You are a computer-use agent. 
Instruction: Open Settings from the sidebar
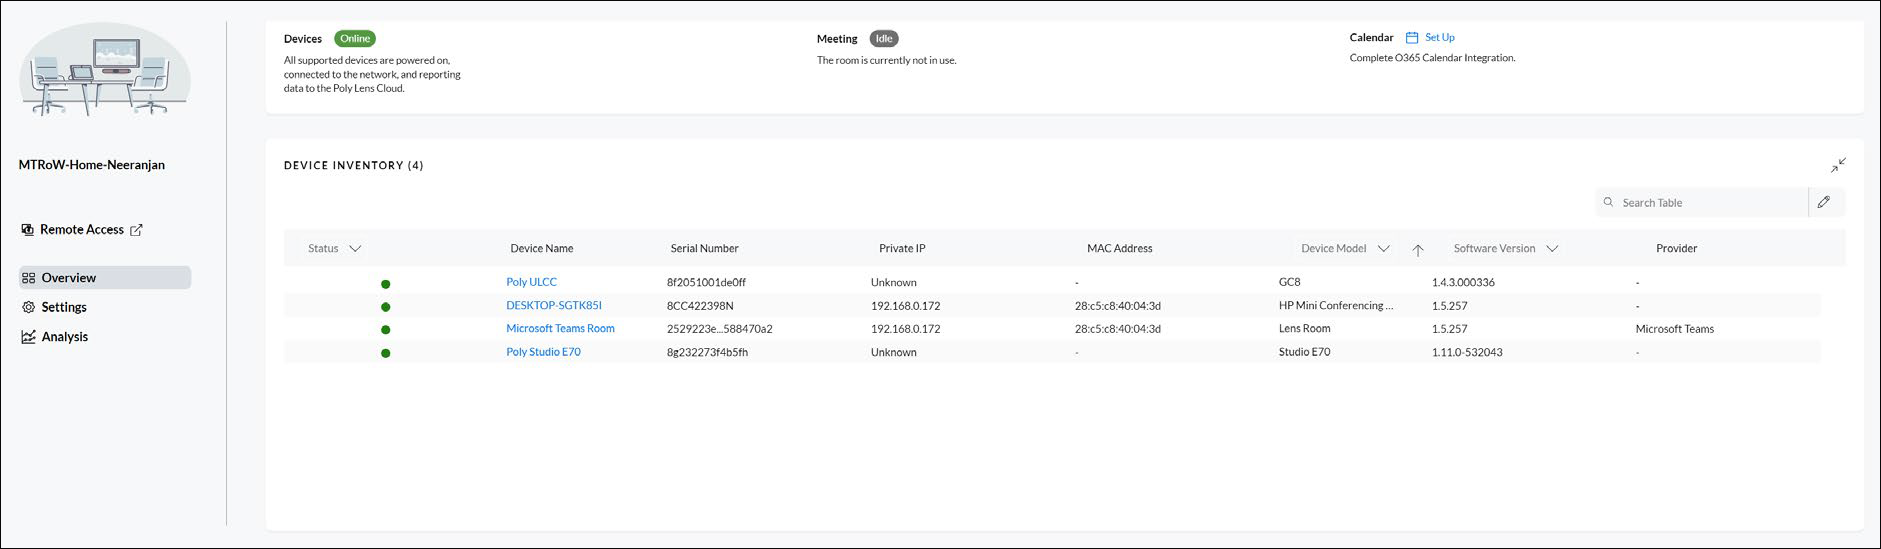[x=64, y=307]
